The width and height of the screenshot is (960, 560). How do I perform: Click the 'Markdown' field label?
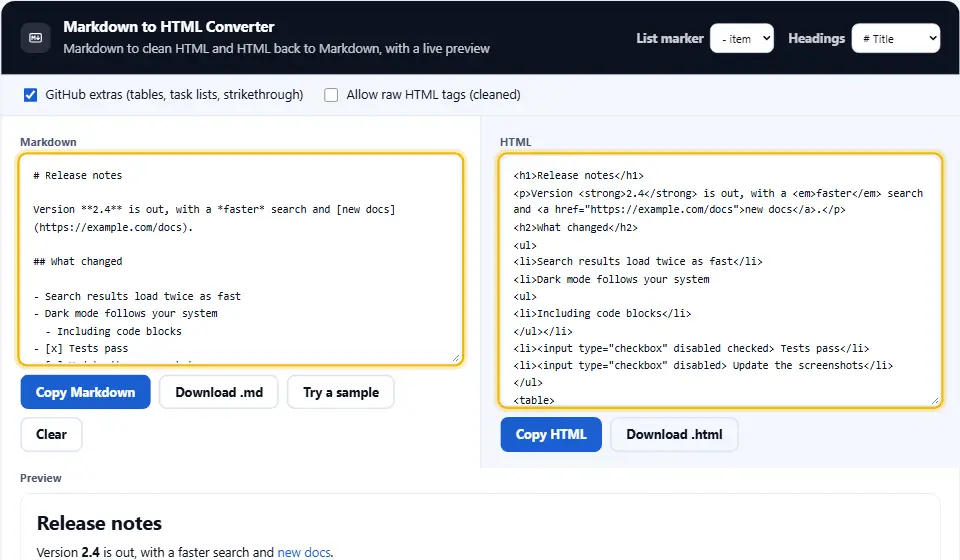48,142
